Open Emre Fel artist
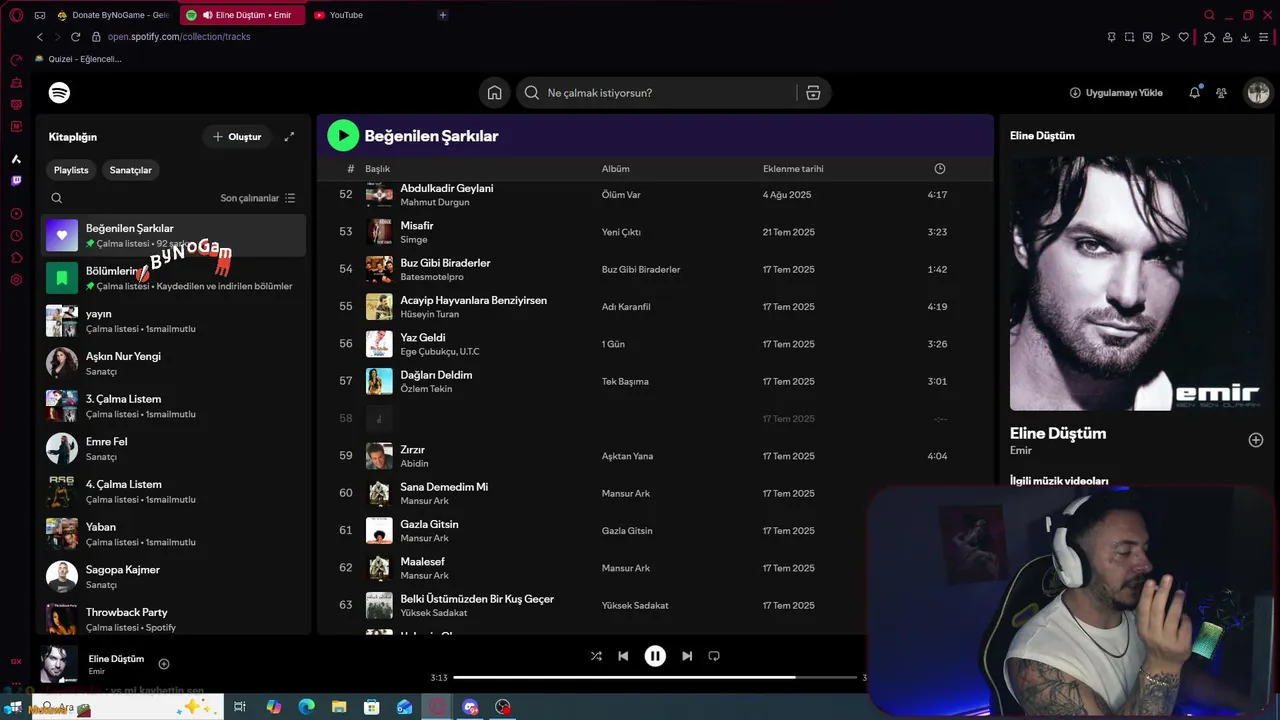 tap(174, 449)
